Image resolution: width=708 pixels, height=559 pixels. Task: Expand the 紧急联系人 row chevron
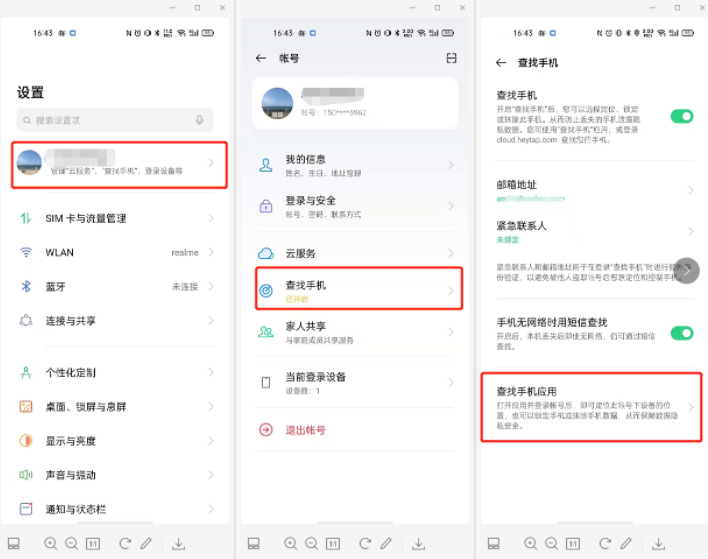[x=691, y=232]
